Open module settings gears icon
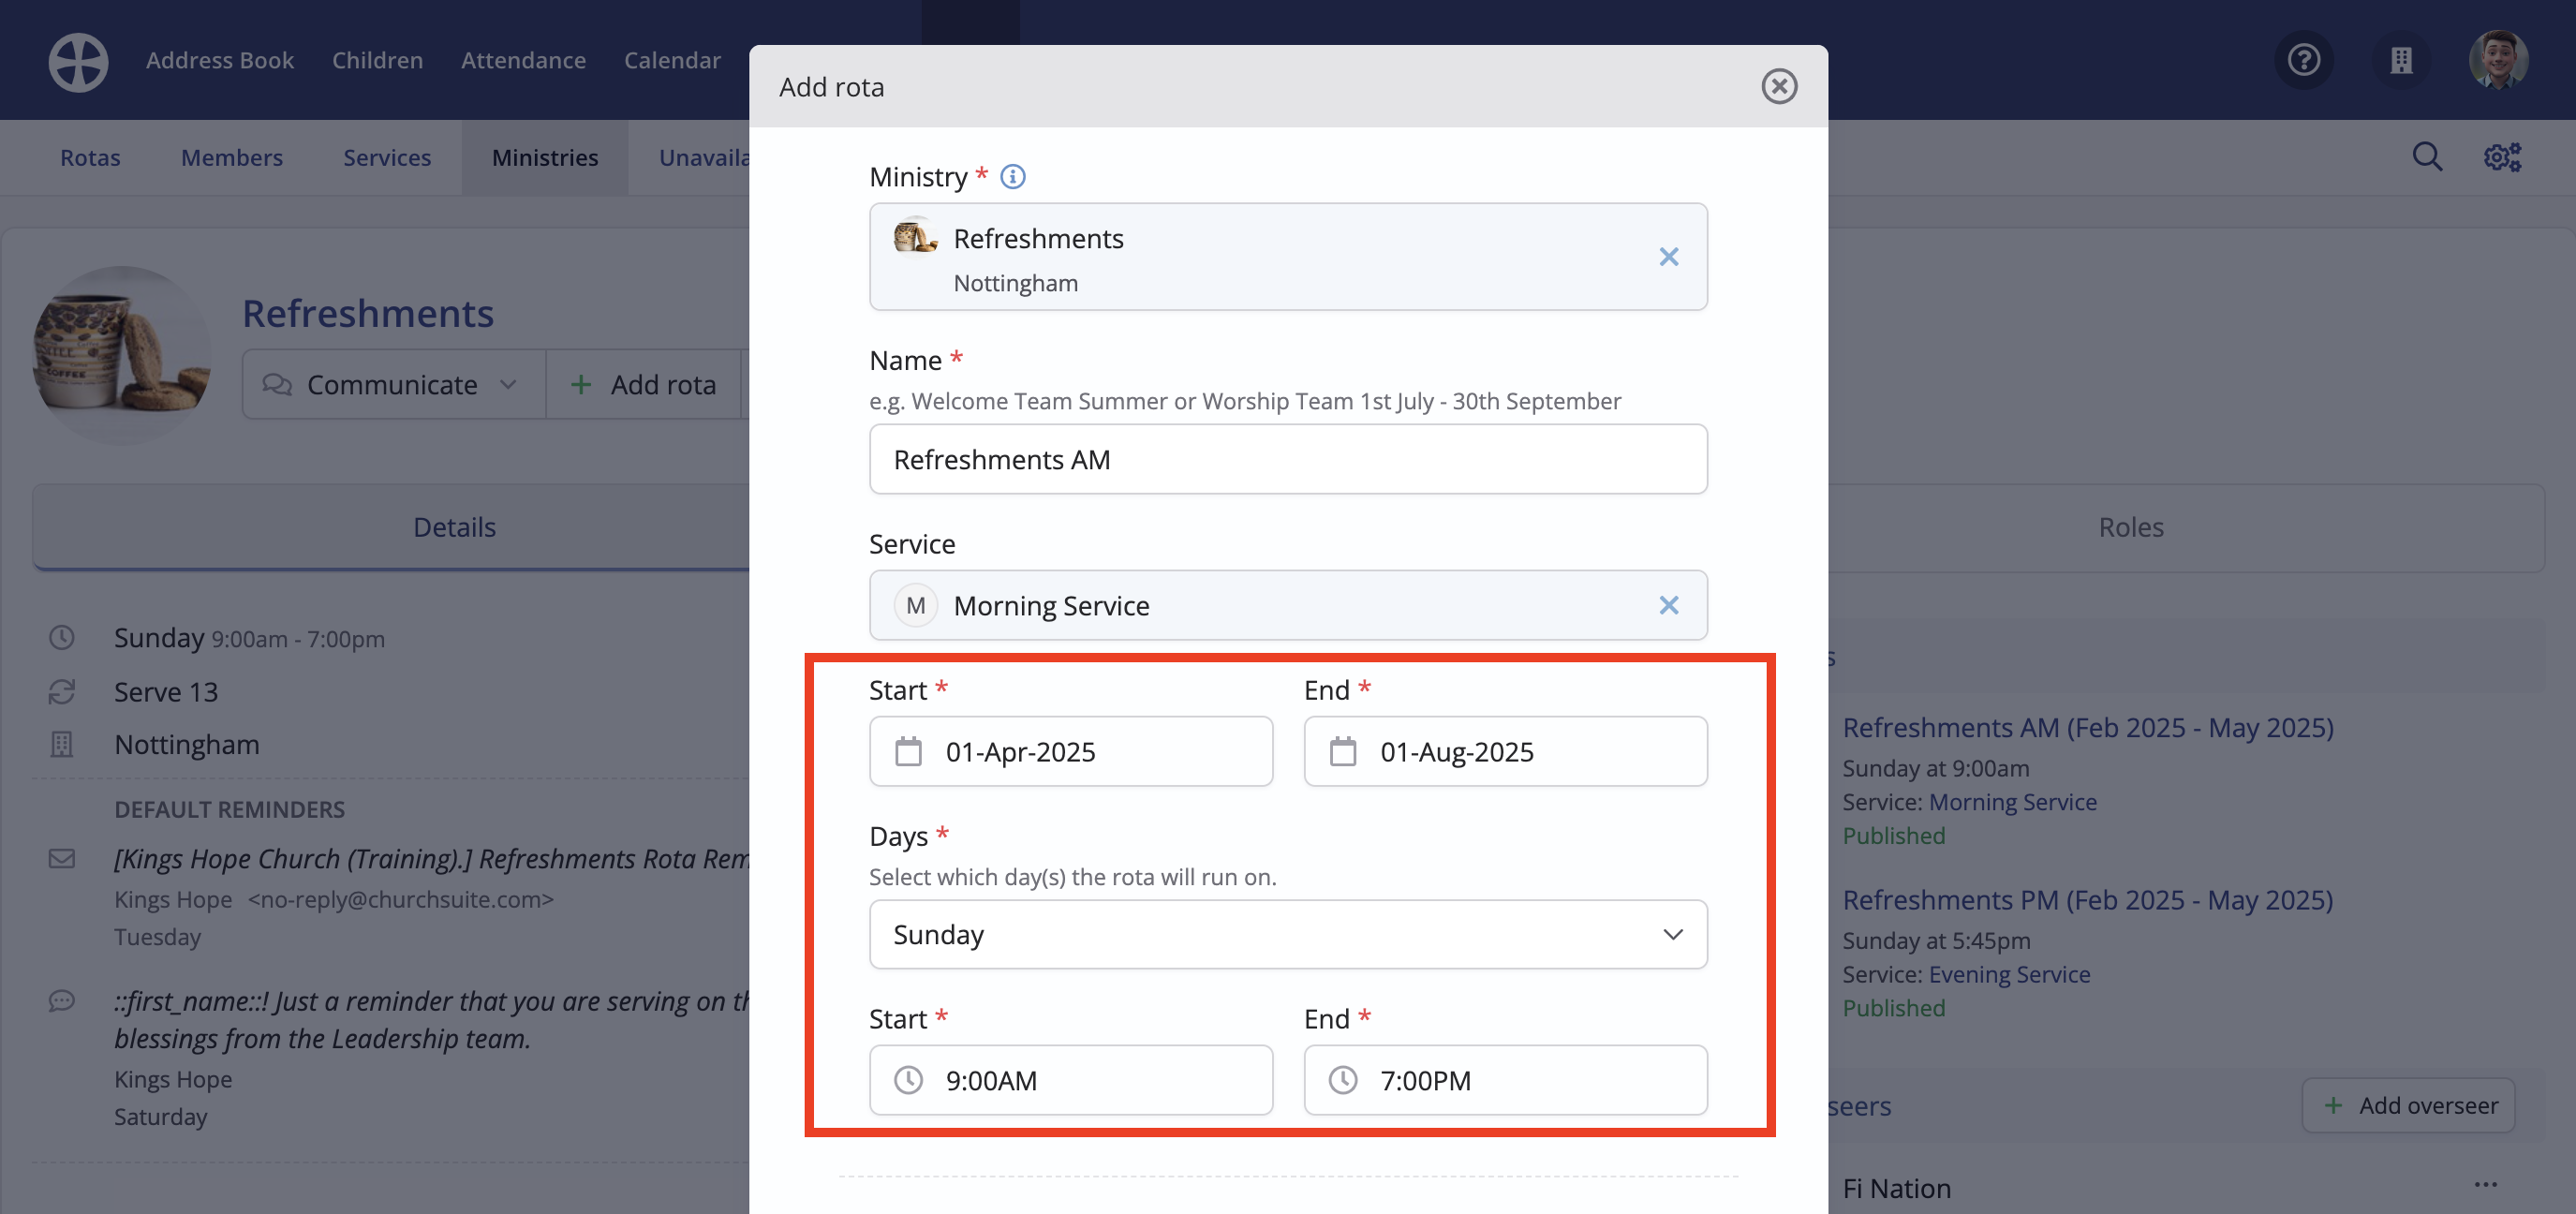The width and height of the screenshot is (2576, 1214). tap(2502, 157)
